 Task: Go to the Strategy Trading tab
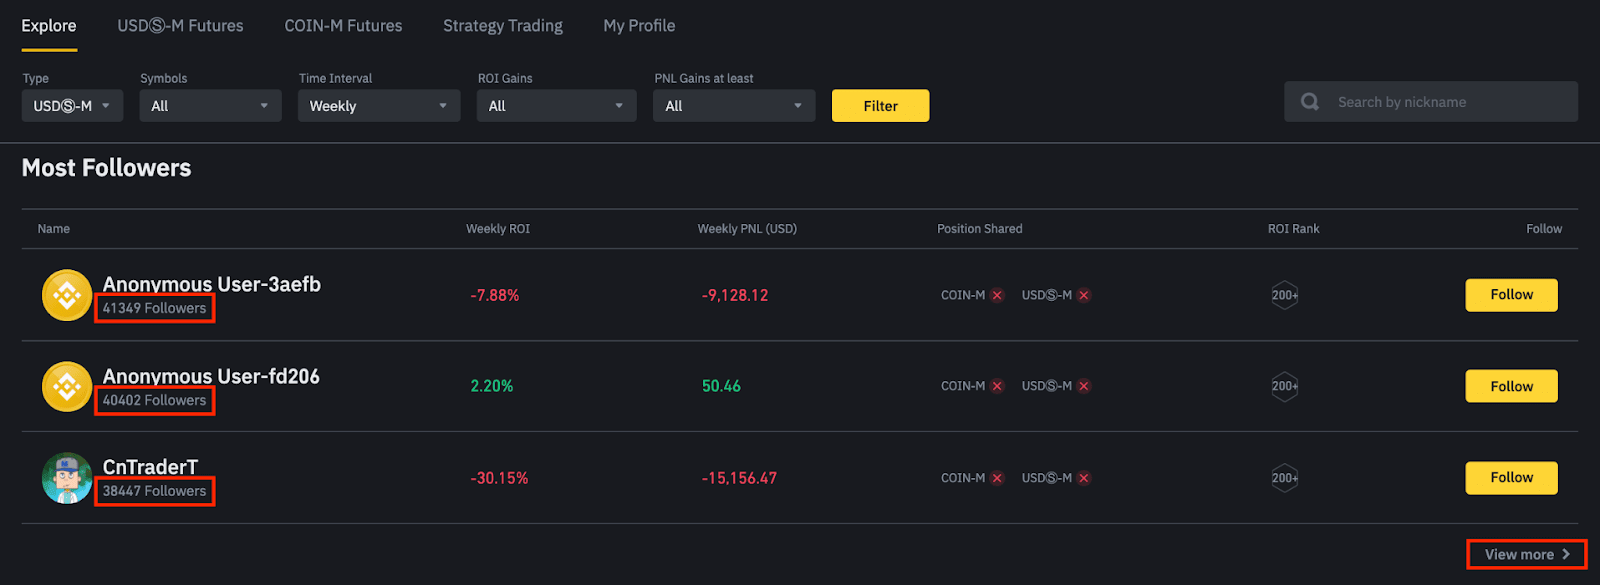(503, 26)
